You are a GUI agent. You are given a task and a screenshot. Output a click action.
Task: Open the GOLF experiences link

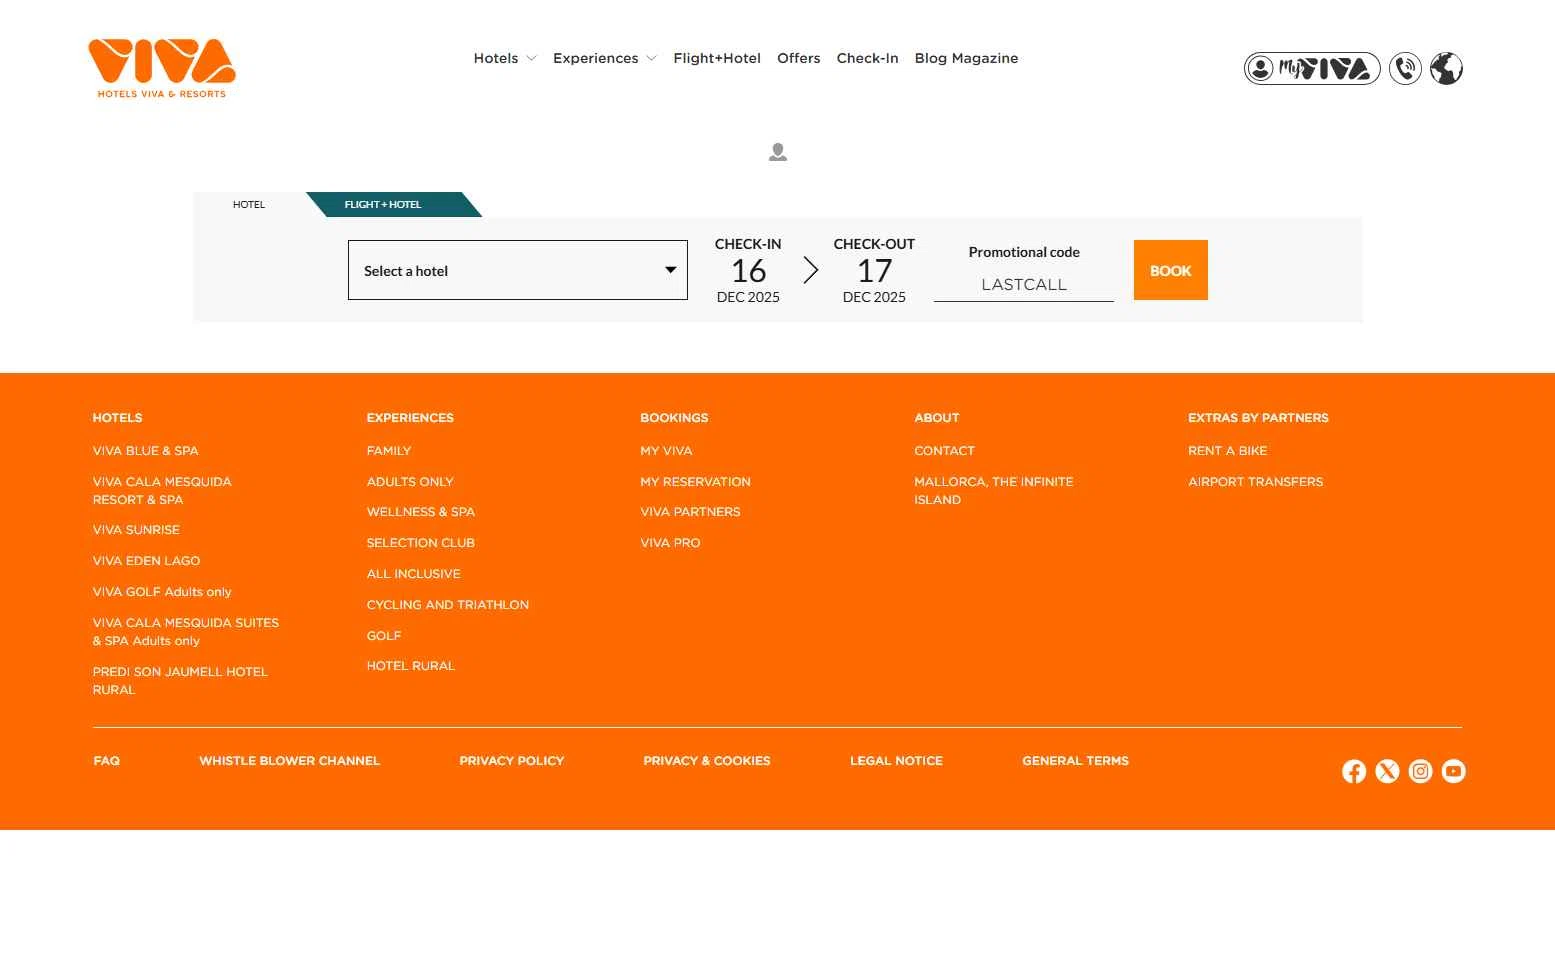coord(384,636)
